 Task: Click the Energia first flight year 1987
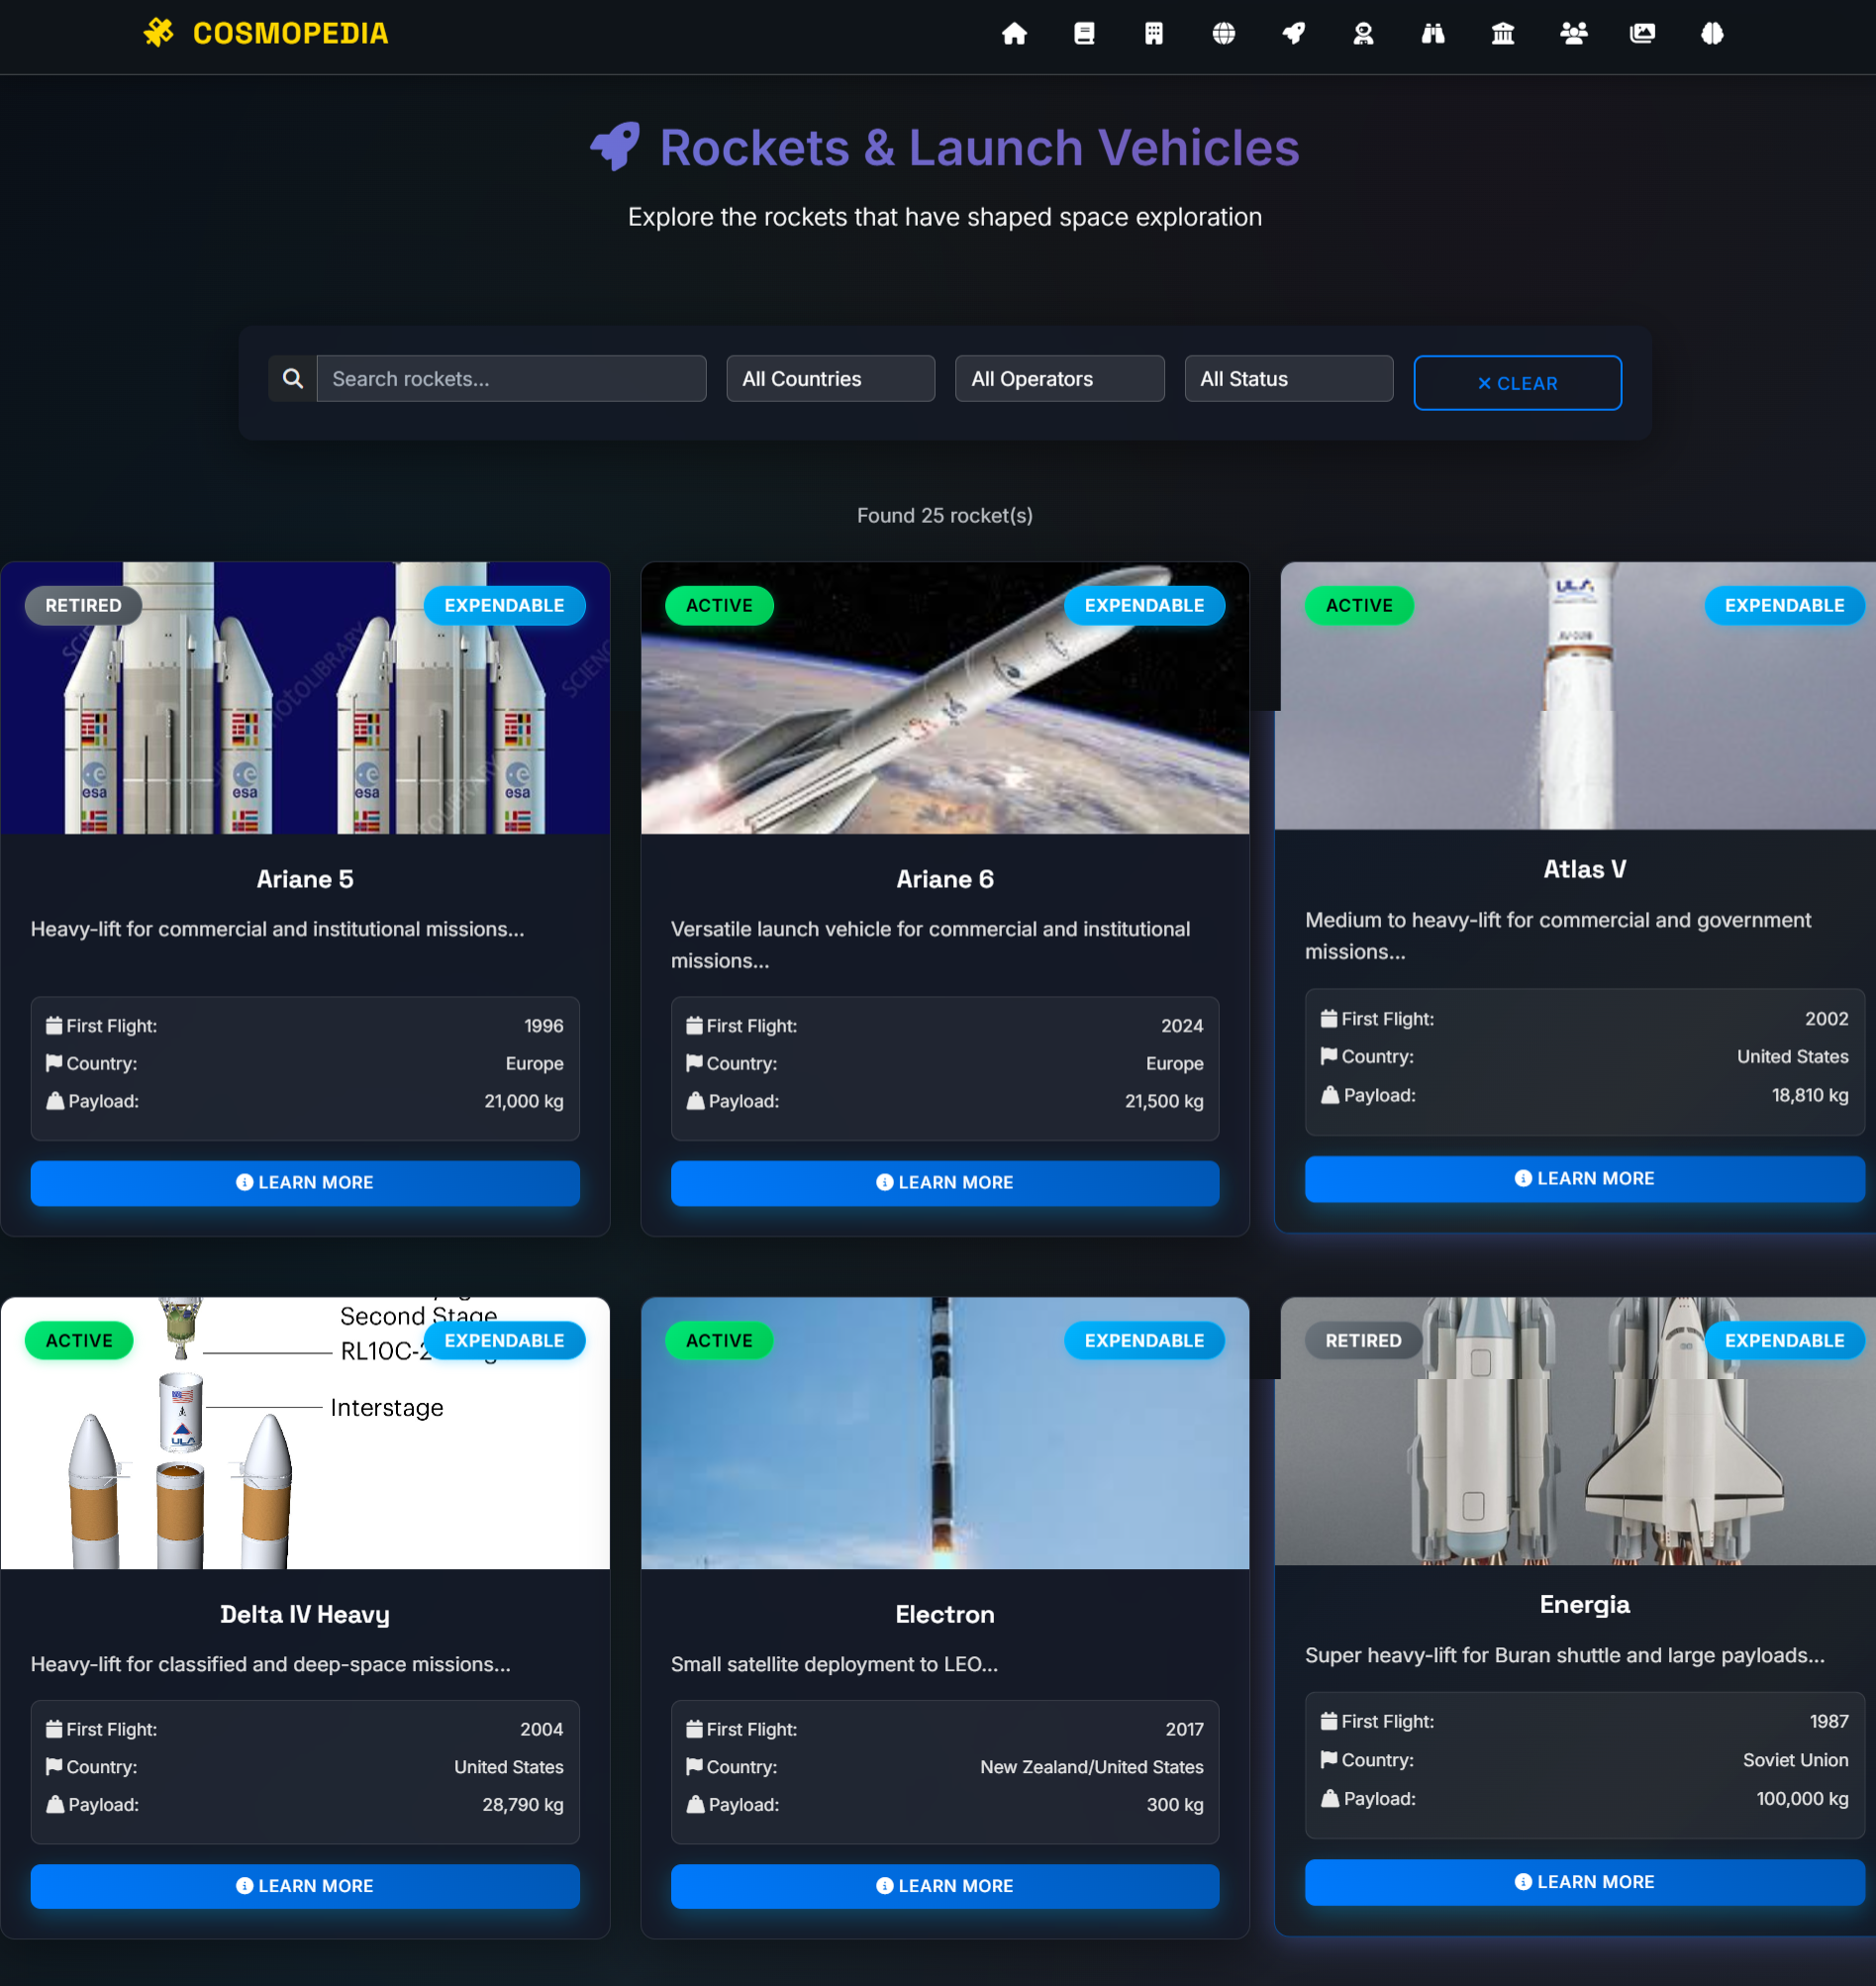click(1828, 1721)
